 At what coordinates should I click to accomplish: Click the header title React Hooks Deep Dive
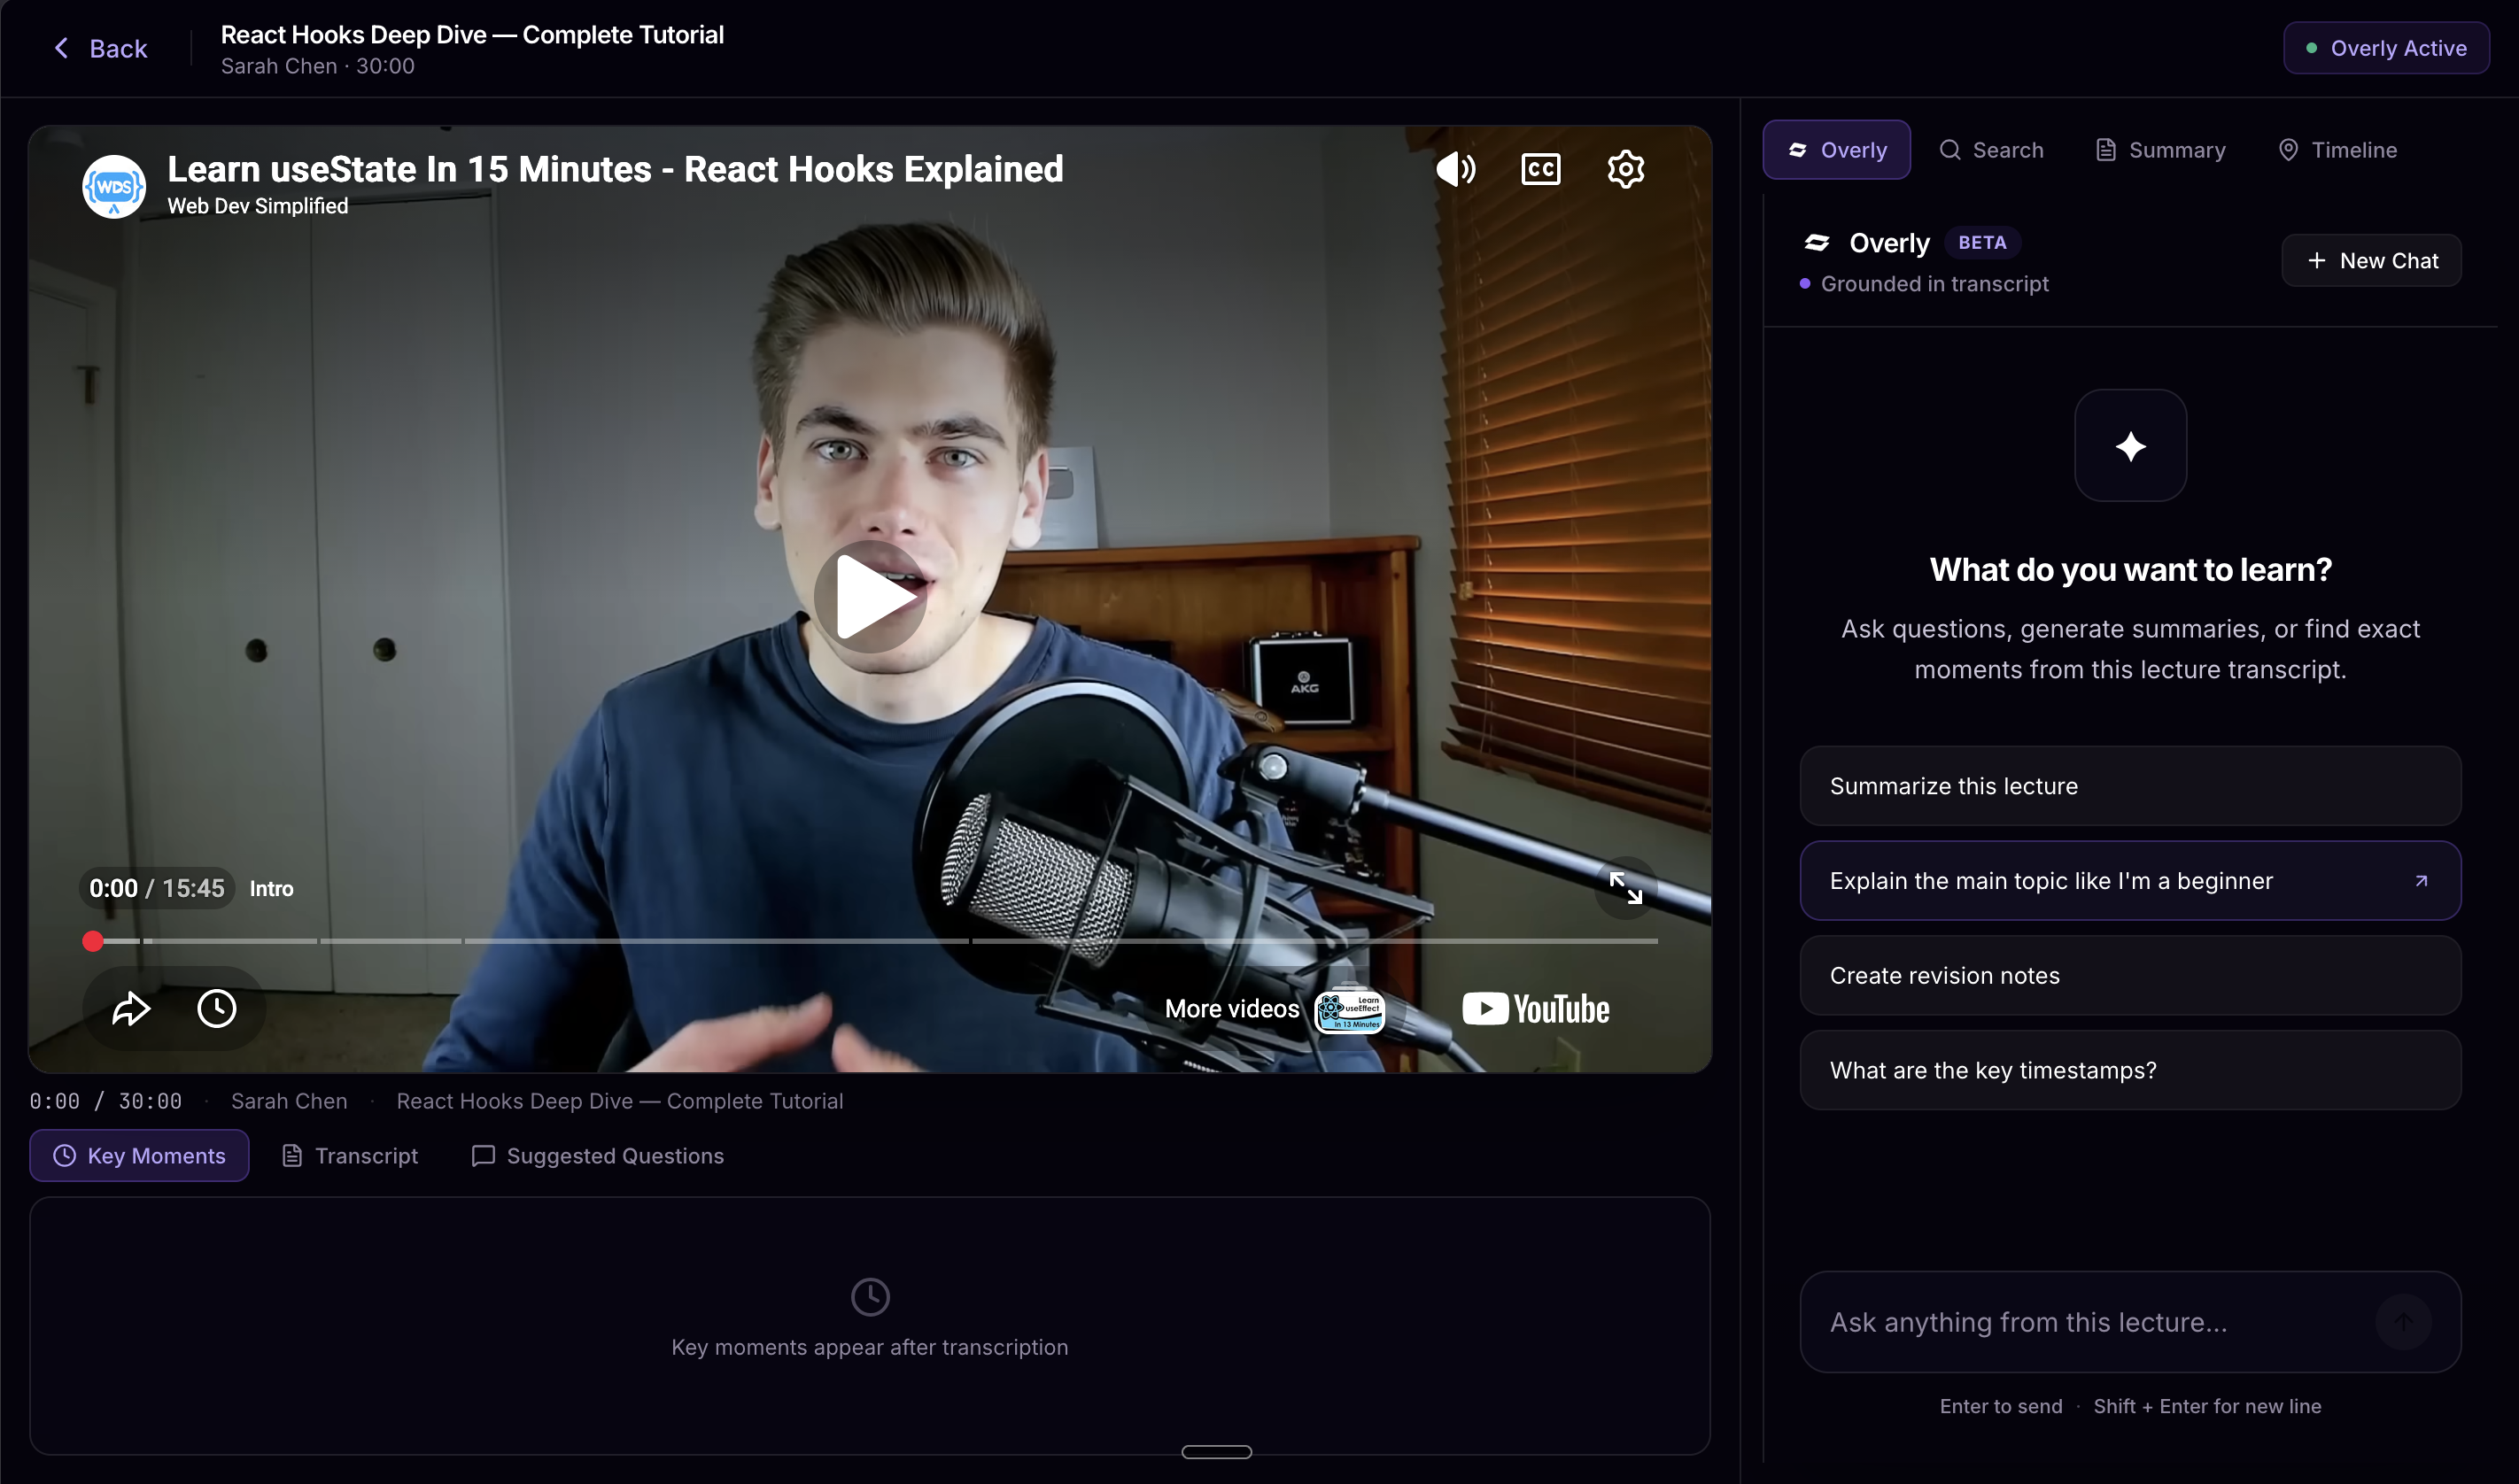tap(472, 35)
